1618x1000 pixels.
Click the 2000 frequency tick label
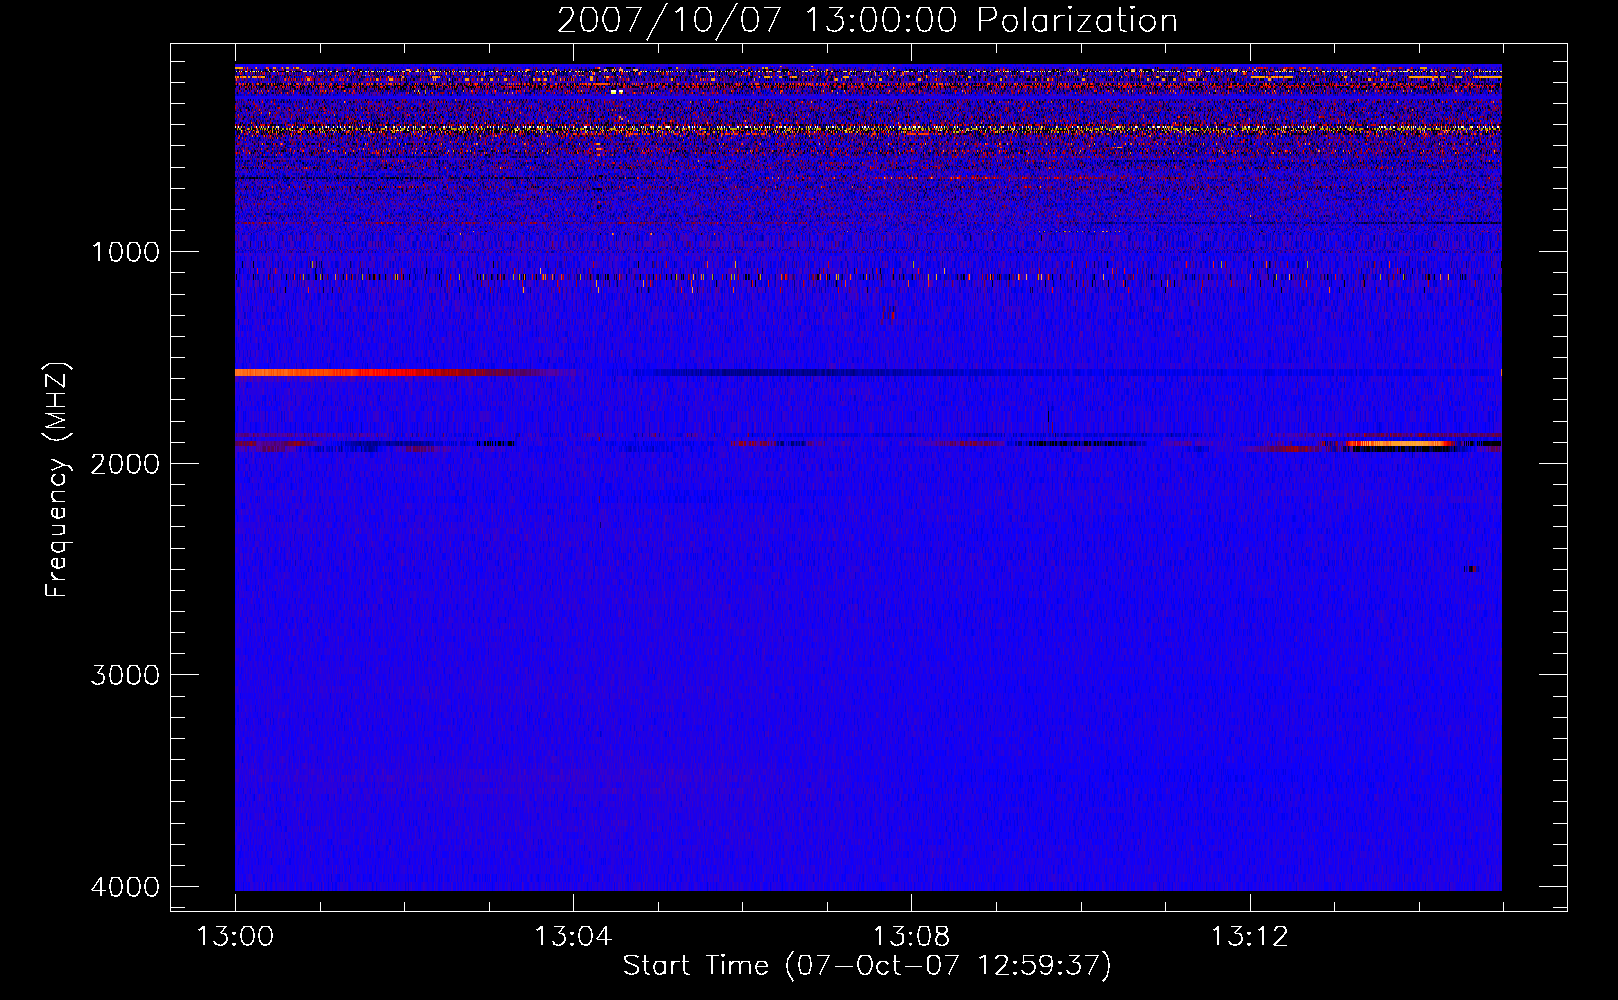[125, 464]
